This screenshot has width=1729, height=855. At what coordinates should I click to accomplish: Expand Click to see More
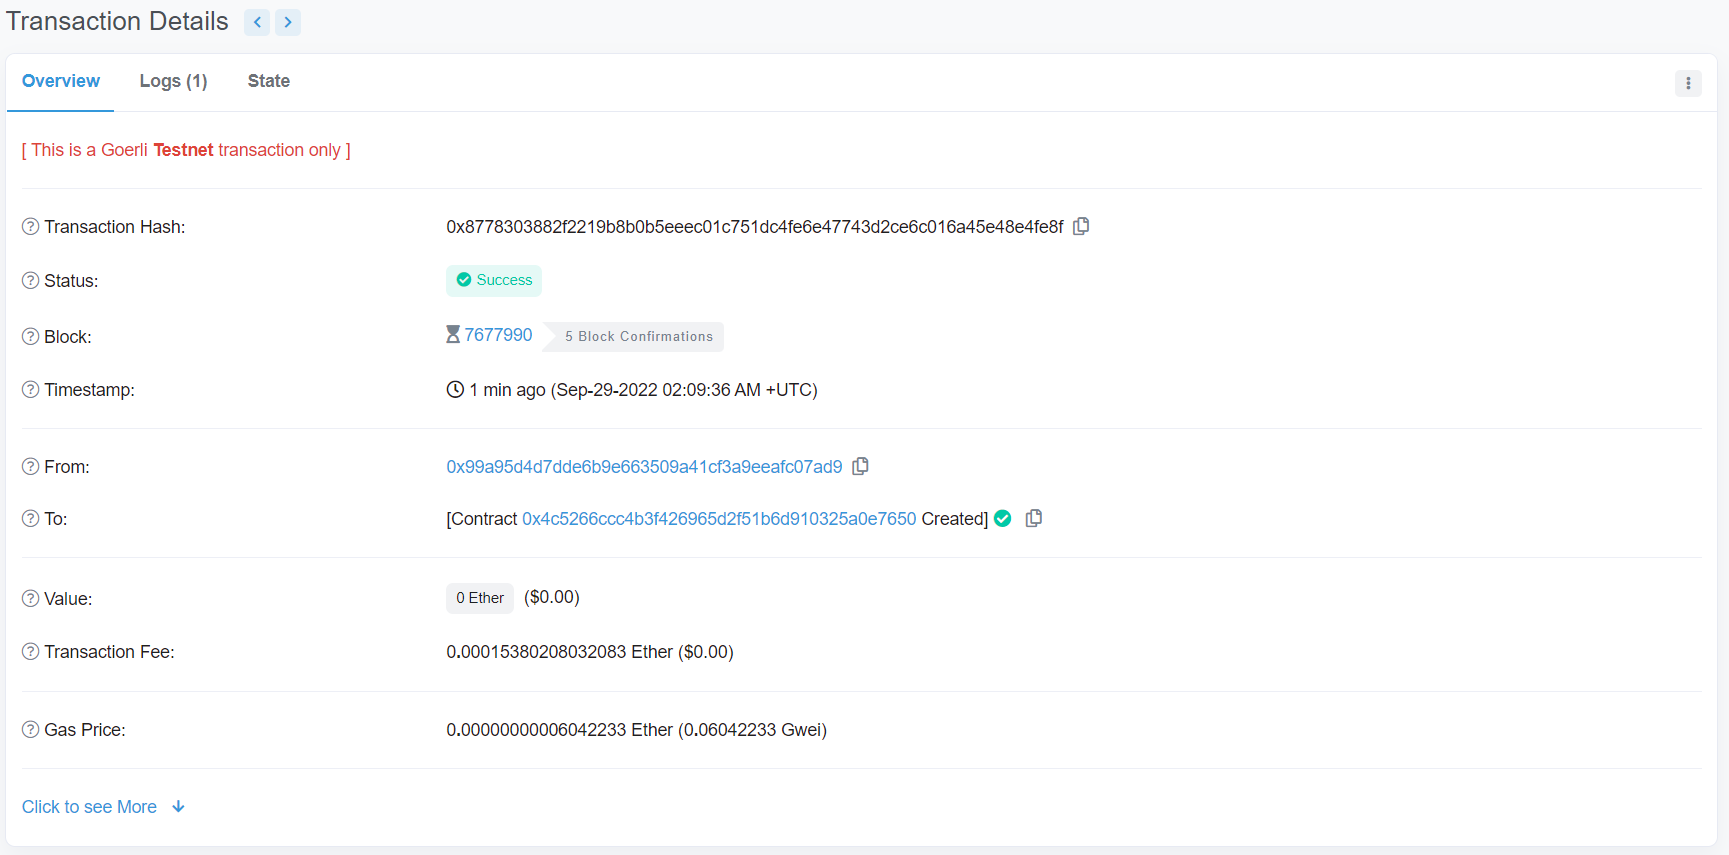click(103, 807)
